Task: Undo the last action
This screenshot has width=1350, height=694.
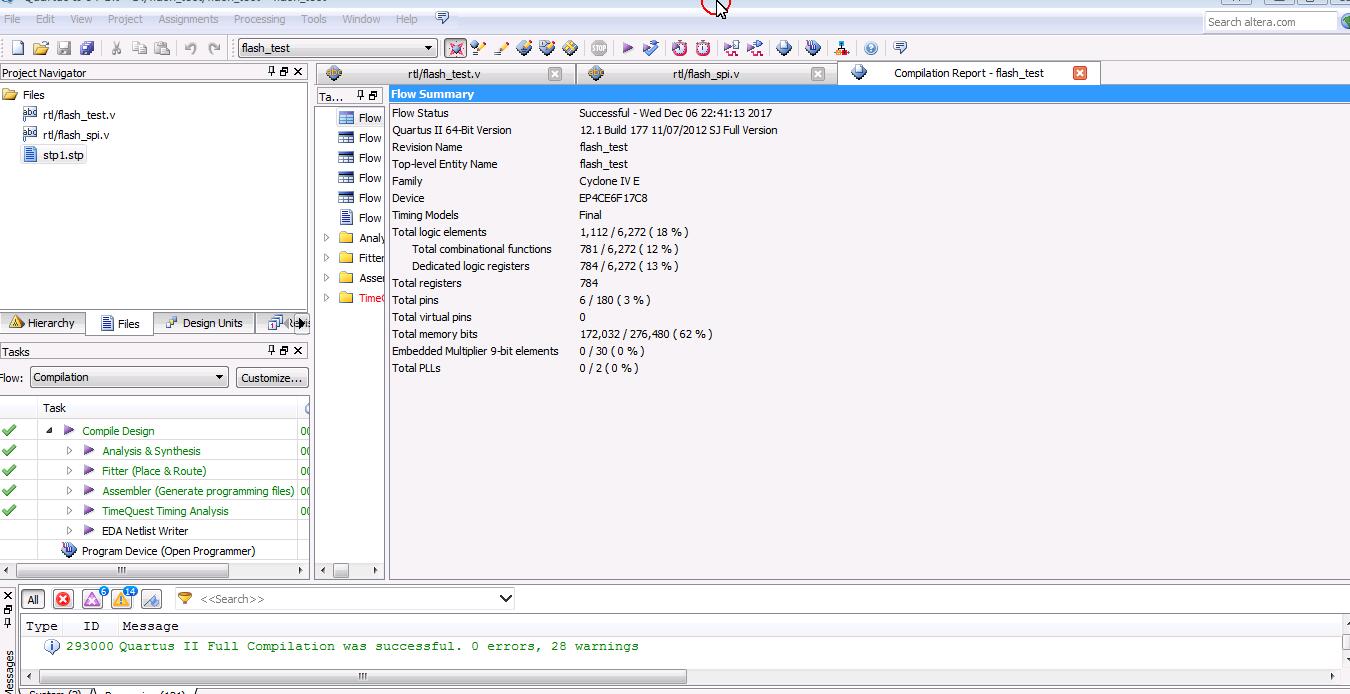Action: tap(190, 48)
